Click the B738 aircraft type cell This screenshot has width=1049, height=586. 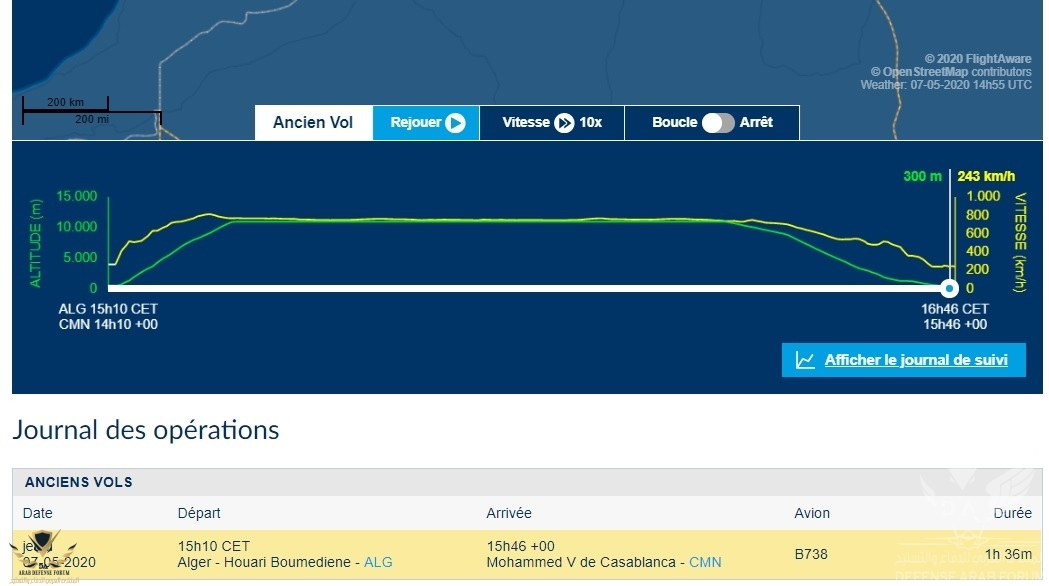point(811,555)
